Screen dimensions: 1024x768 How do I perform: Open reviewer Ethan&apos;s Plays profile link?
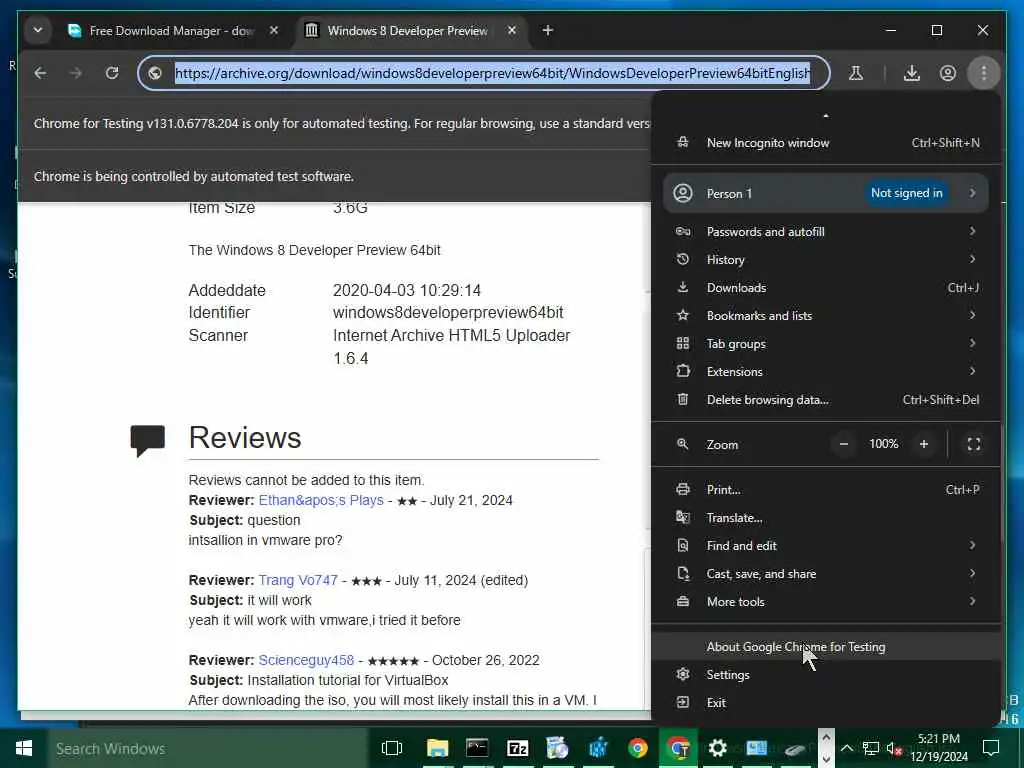pos(321,501)
